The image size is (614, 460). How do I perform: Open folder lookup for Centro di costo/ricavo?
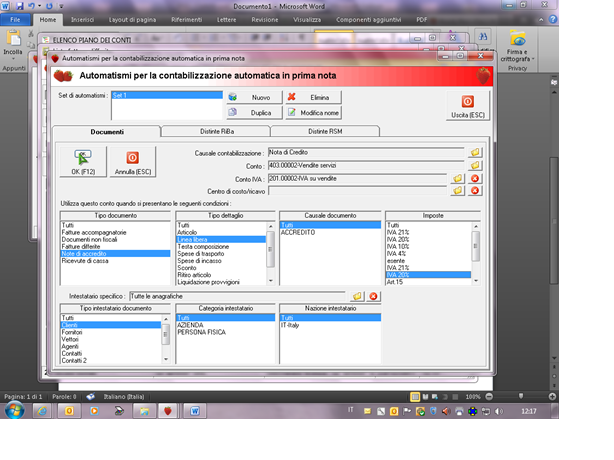pyautogui.click(x=457, y=191)
